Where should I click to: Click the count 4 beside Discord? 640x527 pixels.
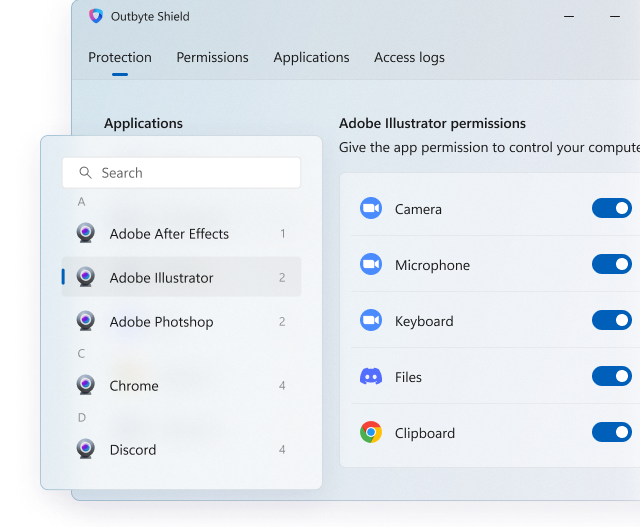(x=282, y=449)
